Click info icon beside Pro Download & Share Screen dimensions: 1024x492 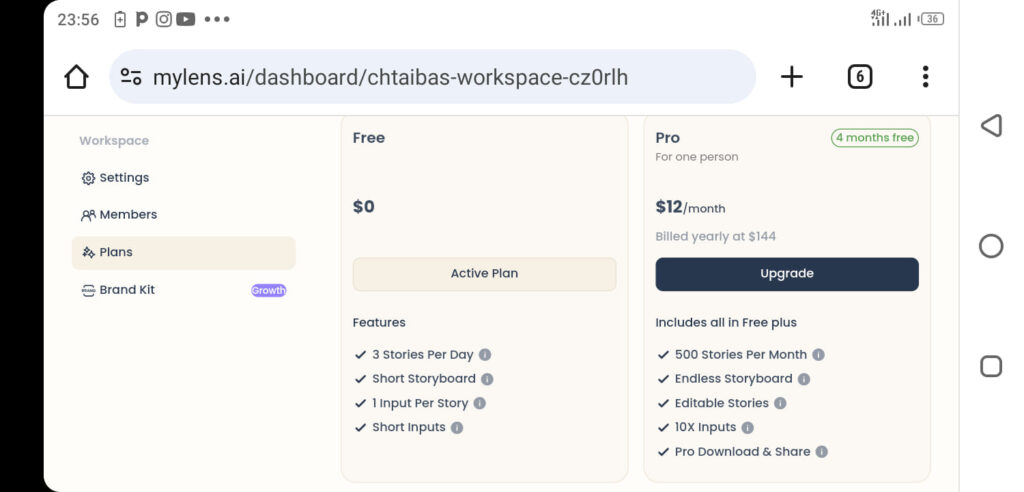822,451
